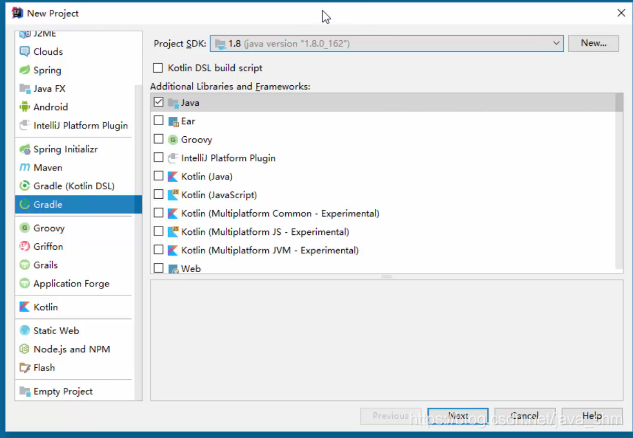This screenshot has height=438, width=633.
Task: Check Kotlin (Multiplatform JVM - Experimental) checkbox
Action: tap(159, 250)
